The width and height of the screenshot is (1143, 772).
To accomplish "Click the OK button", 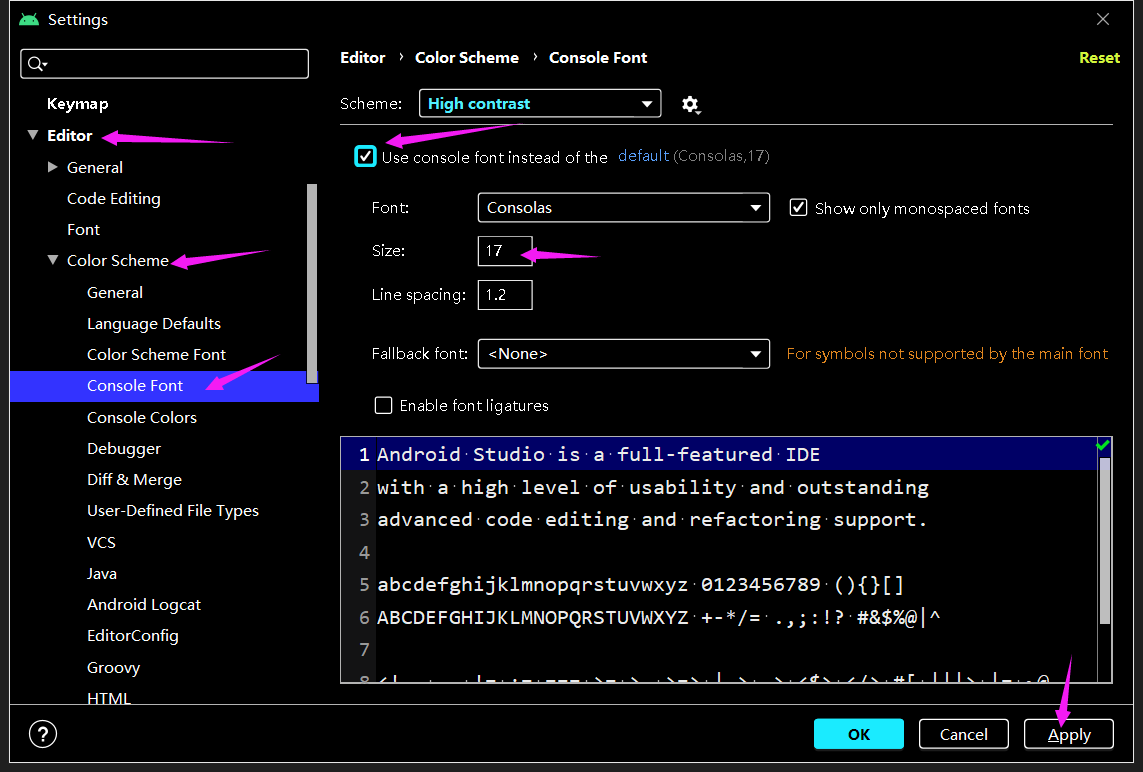I will pyautogui.click(x=859, y=734).
